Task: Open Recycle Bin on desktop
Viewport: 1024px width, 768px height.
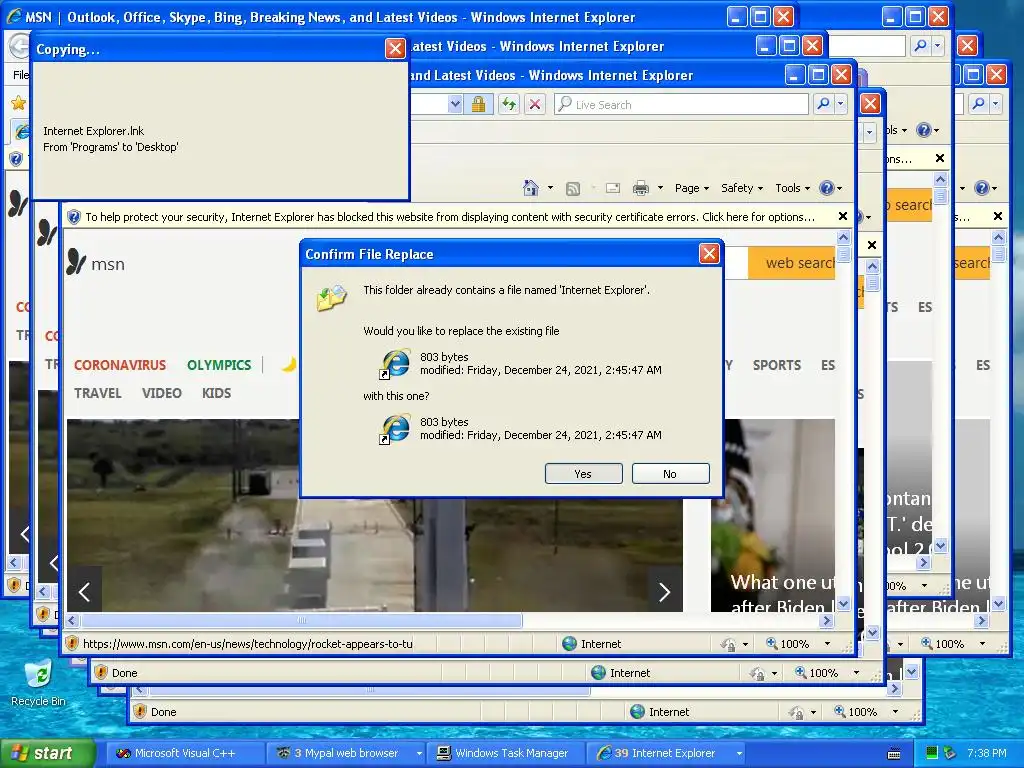Action: [x=39, y=683]
